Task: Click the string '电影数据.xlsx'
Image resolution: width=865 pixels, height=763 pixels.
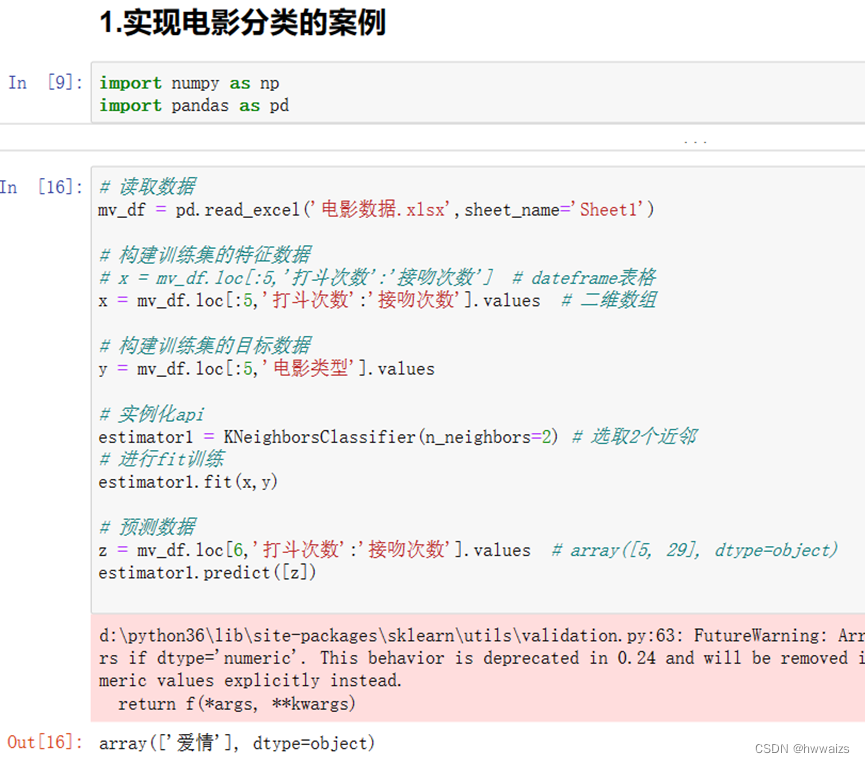Action: coord(382,210)
